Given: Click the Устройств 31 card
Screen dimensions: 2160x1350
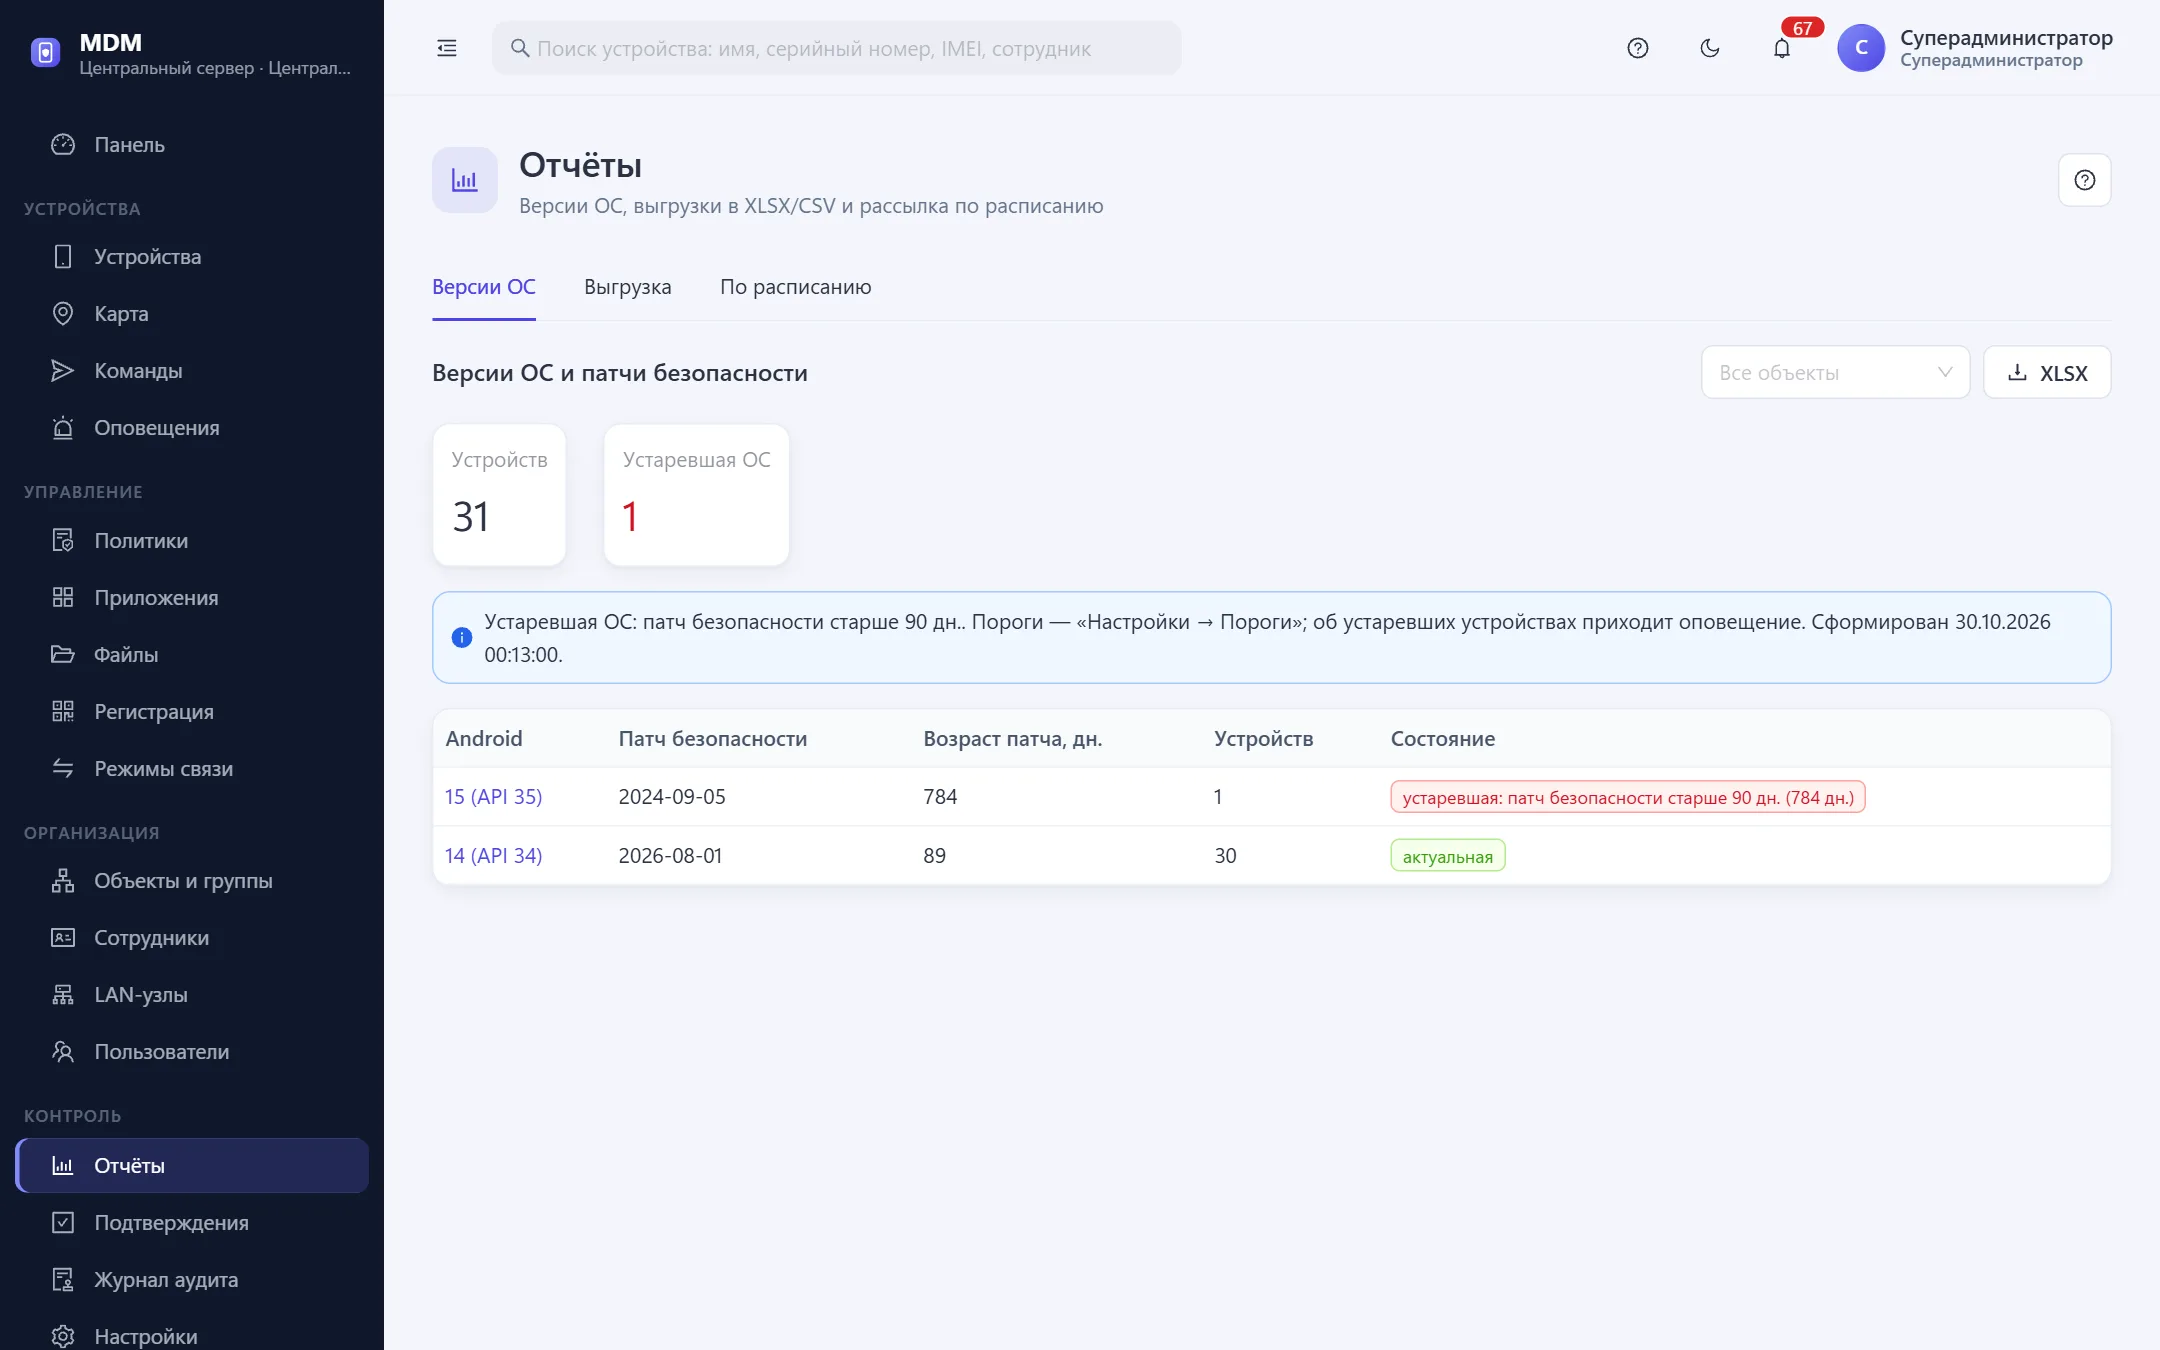Looking at the screenshot, I should click(499, 496).
